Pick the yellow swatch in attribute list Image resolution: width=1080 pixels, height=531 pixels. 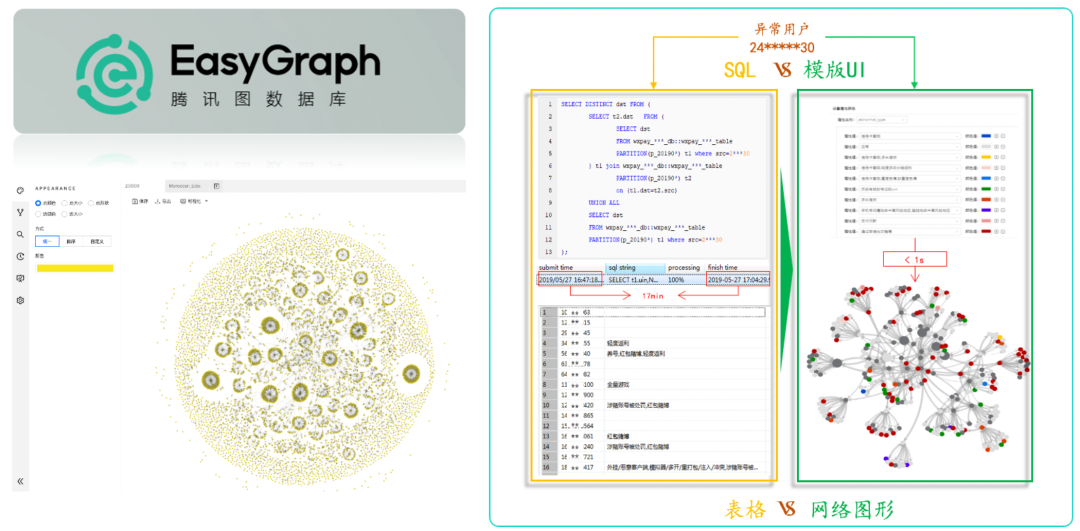pos(986,157)
